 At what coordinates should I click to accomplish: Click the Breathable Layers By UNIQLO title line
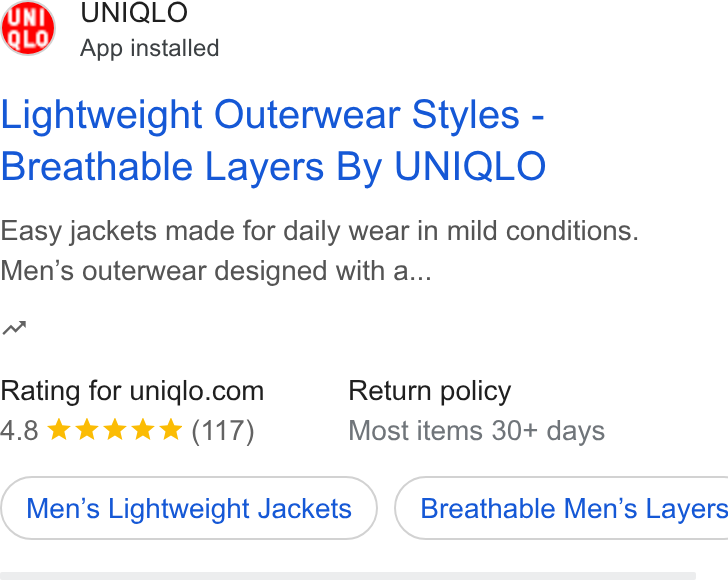[273, 167]
